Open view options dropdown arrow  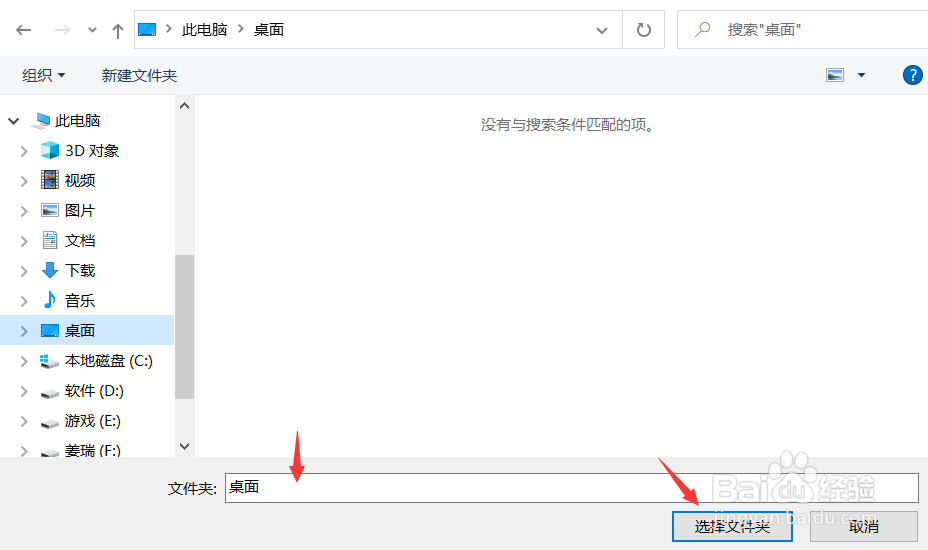coord(861,75)
